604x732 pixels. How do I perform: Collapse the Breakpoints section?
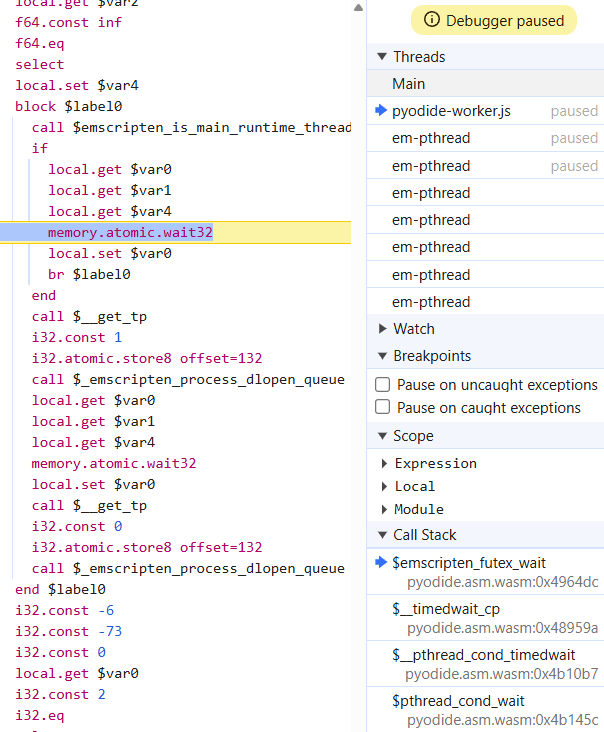click(x=382, y=356)
